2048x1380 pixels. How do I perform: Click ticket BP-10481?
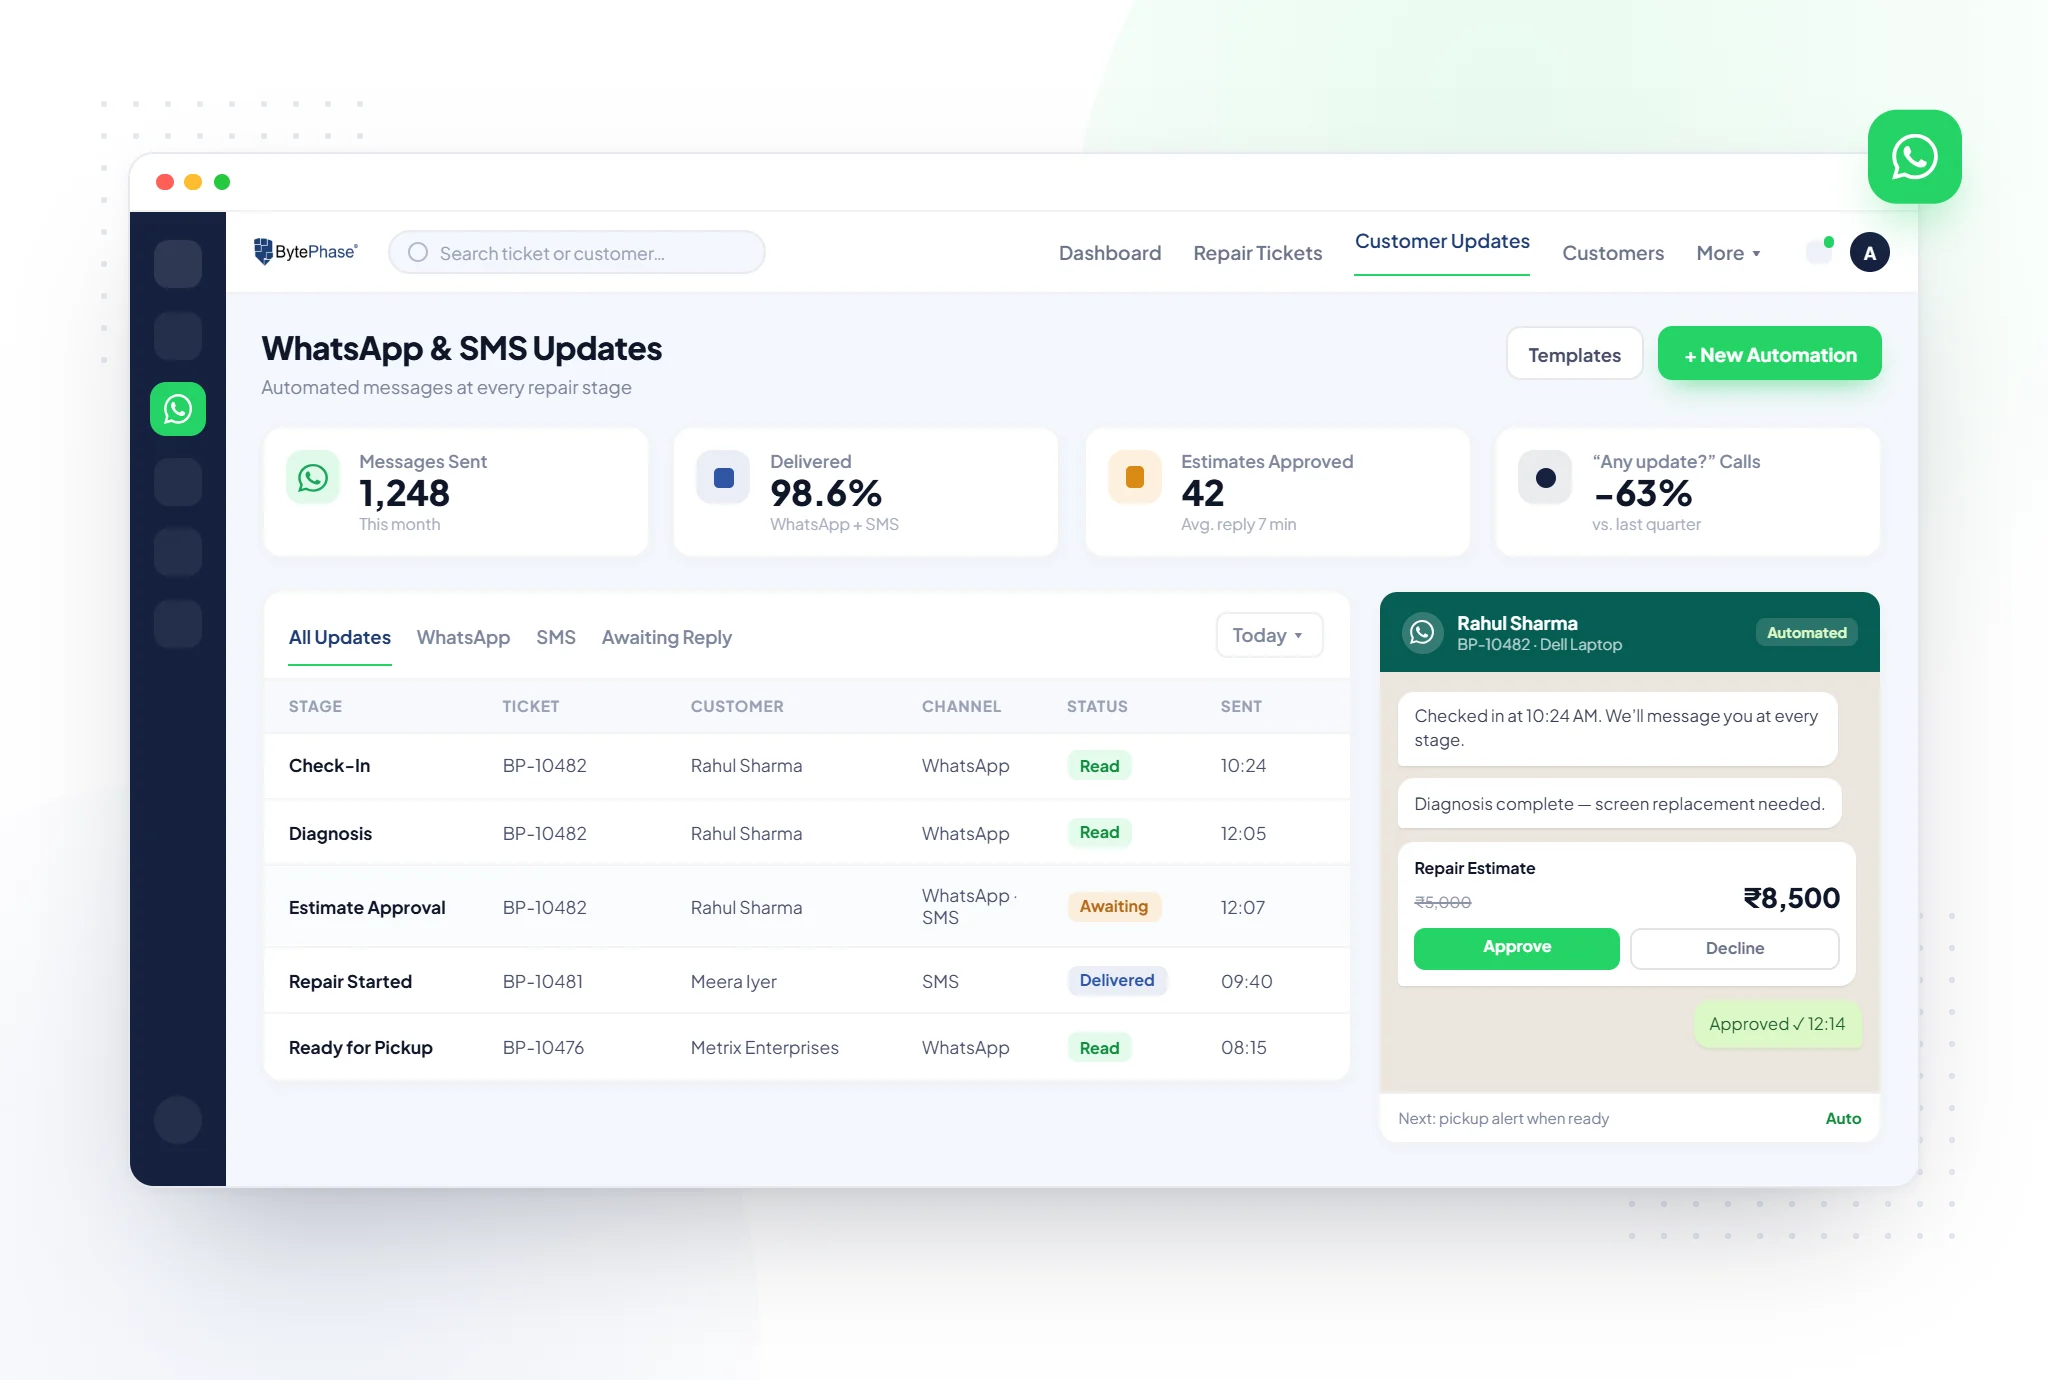543,982
